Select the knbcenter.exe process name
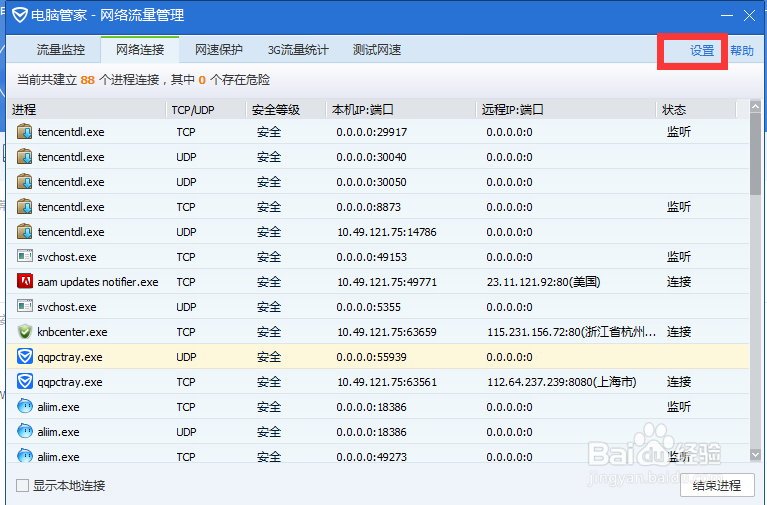767x505 pixels. tap(72, 332)
